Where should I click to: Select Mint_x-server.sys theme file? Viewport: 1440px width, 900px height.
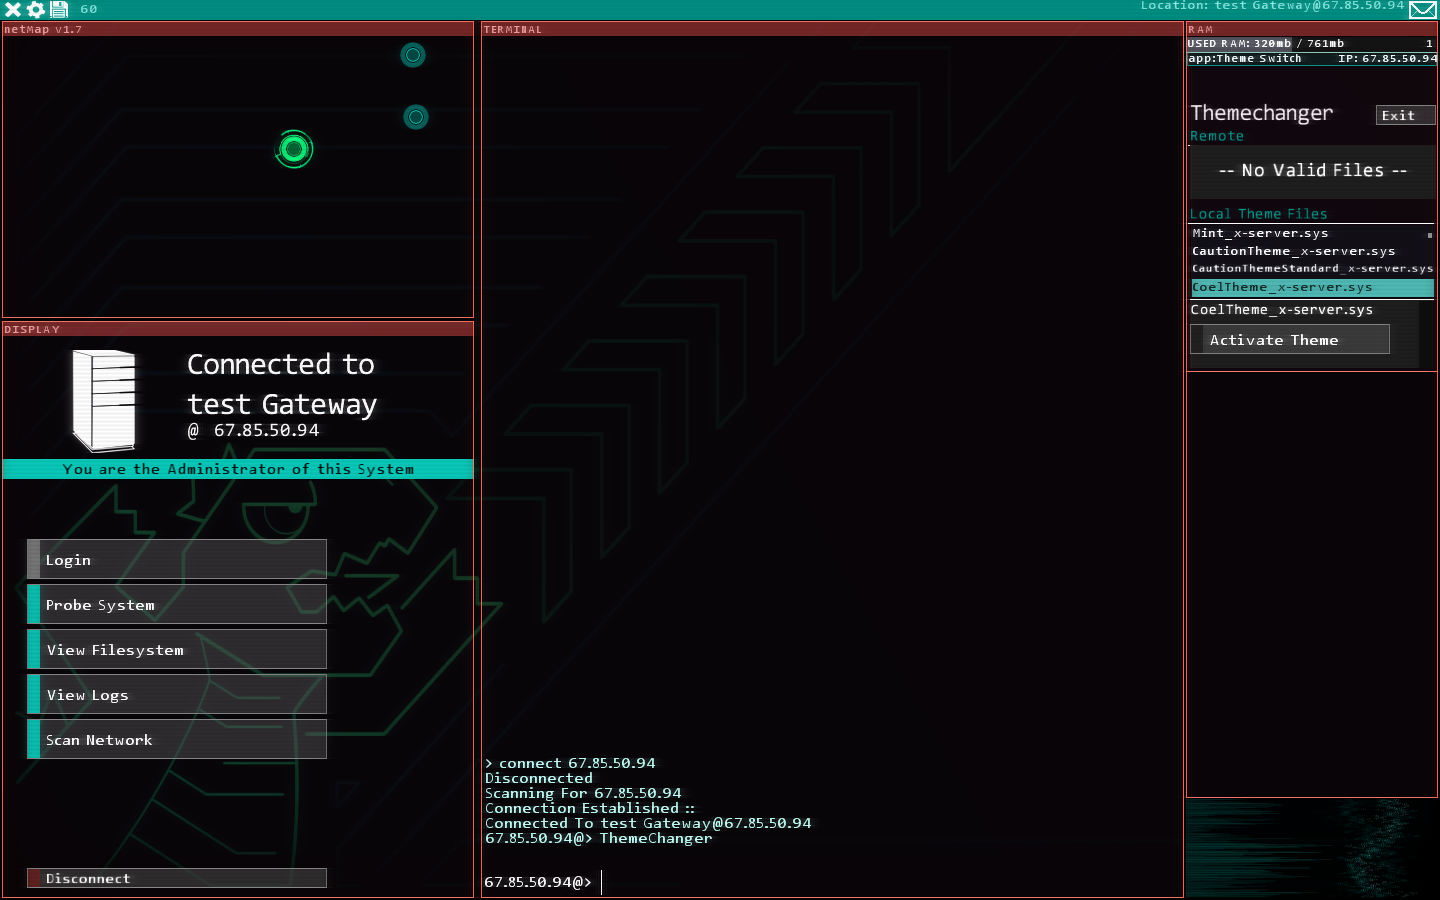pyautogui.click(x=1260, y=233)
